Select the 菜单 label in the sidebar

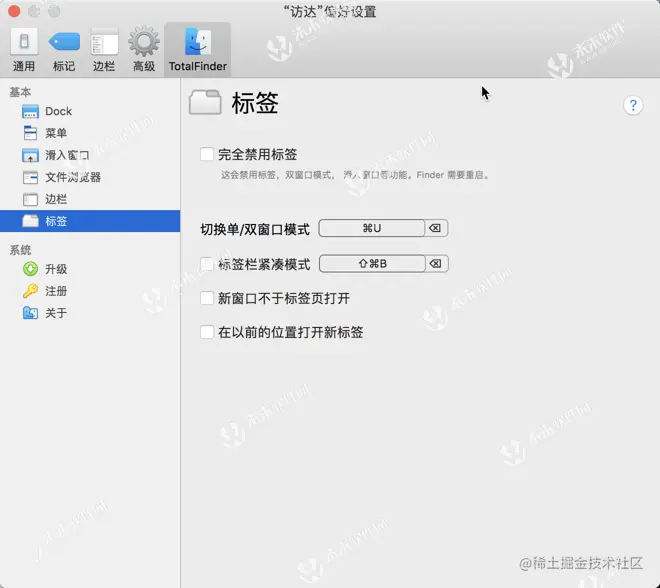[56, 133]
